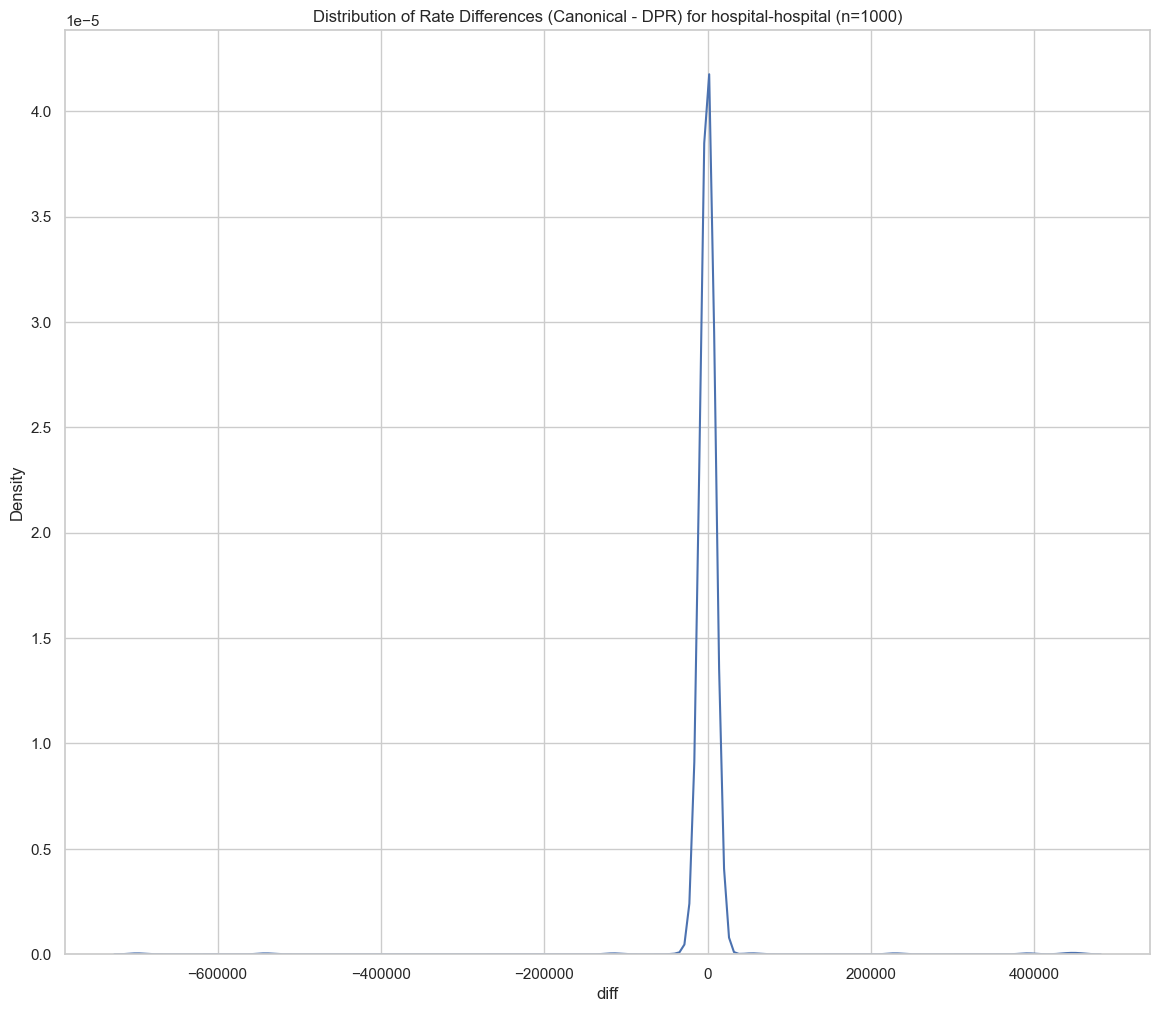Image resolution: width=1160 pixels, height=1012 pixels.
Task: Select the −400000 x-axis tick label
Action: (x=381, y=973)
